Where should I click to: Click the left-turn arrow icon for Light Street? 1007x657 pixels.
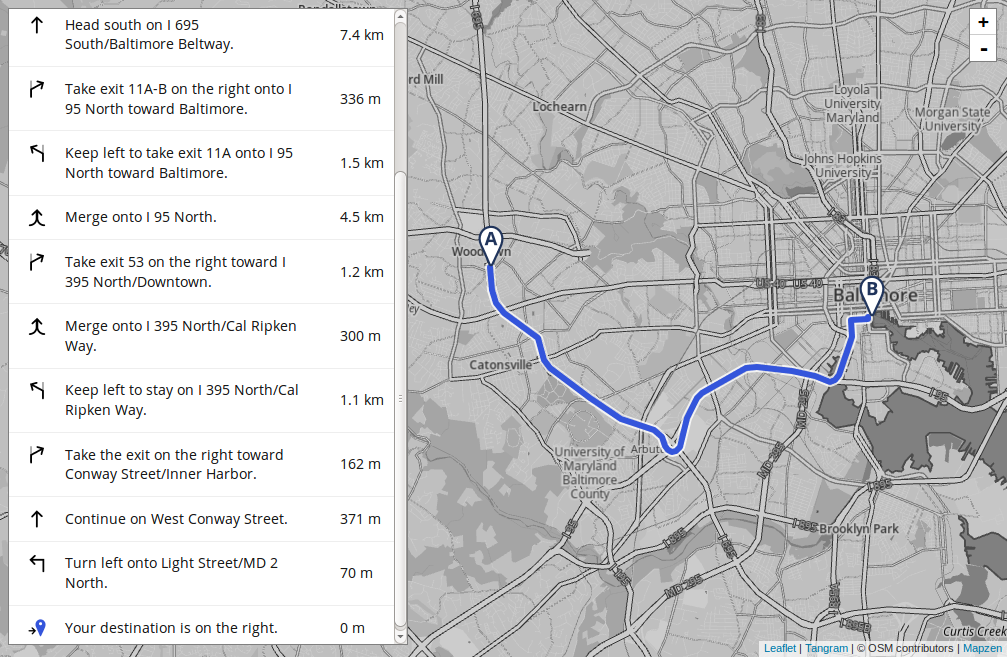point(37,563)
